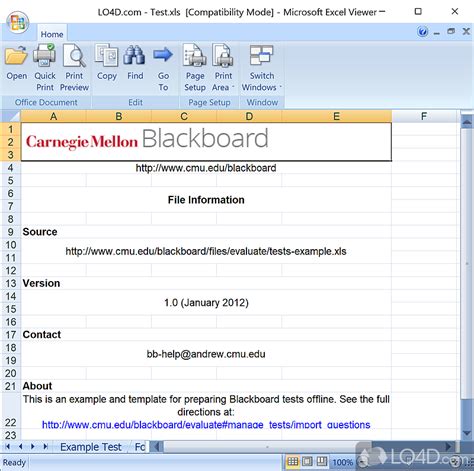Switch to Page Layout view
This screenshot has width=474, height=471.
pyautogui.click(x=307, y=462)
